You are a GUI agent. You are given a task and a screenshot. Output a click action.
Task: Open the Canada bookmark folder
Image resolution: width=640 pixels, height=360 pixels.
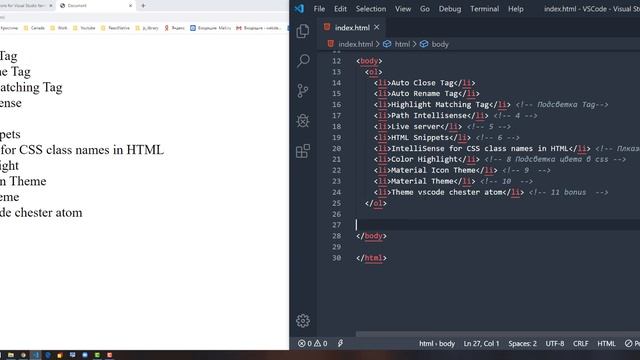click(34, 28)
